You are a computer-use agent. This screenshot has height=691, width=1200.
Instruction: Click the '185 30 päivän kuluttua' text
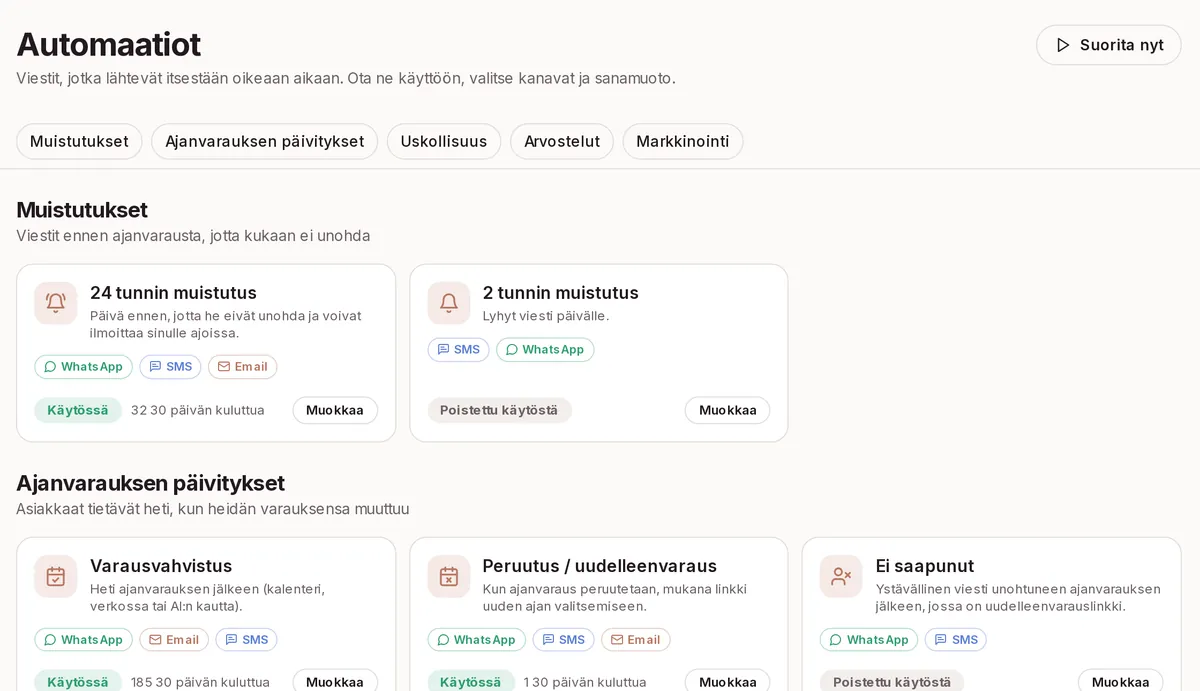(x=200, y=682)
